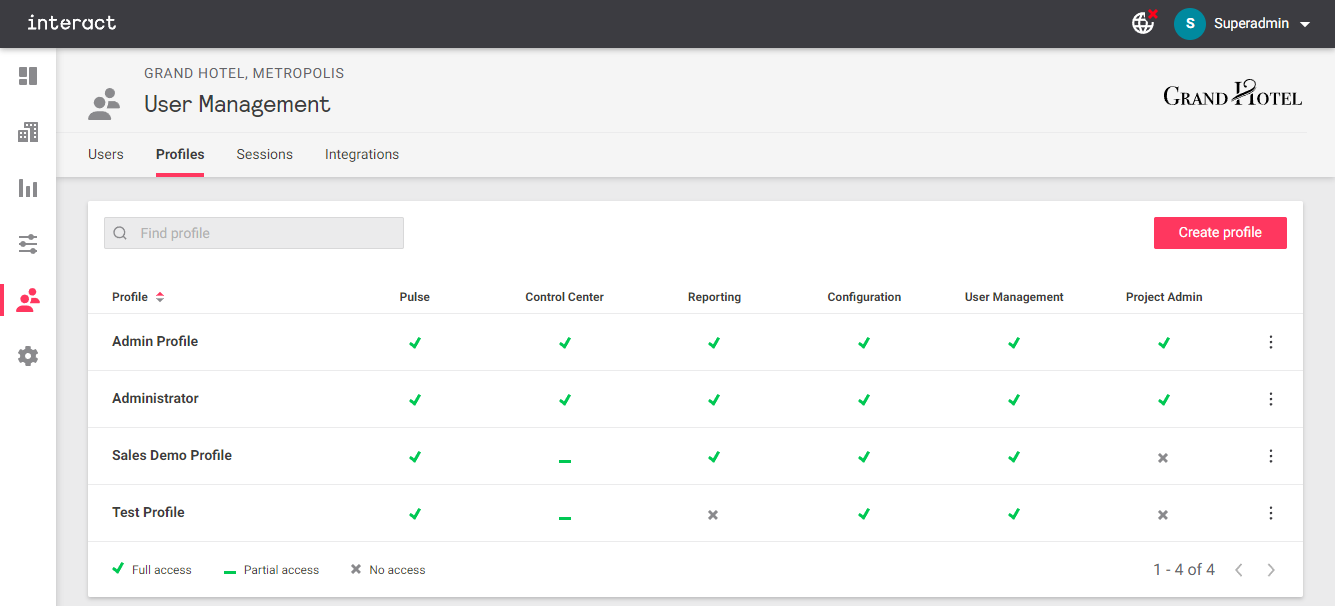Open the Sales Demo Profile name

click(x=172, y=455)
